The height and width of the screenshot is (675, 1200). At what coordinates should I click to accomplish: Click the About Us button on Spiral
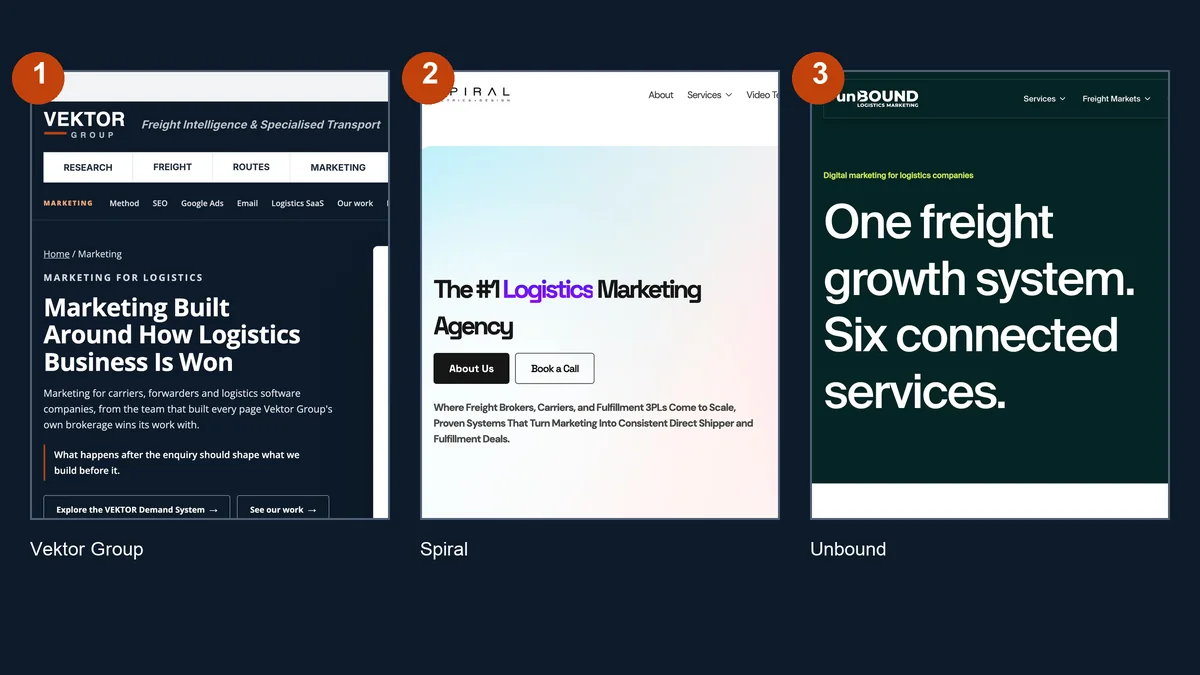[x=471, y=368]
